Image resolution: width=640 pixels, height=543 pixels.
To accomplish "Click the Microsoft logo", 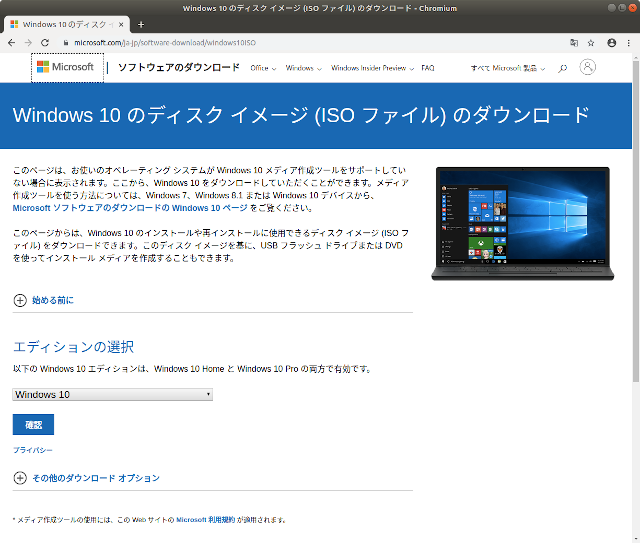I will tap(65, 67).
